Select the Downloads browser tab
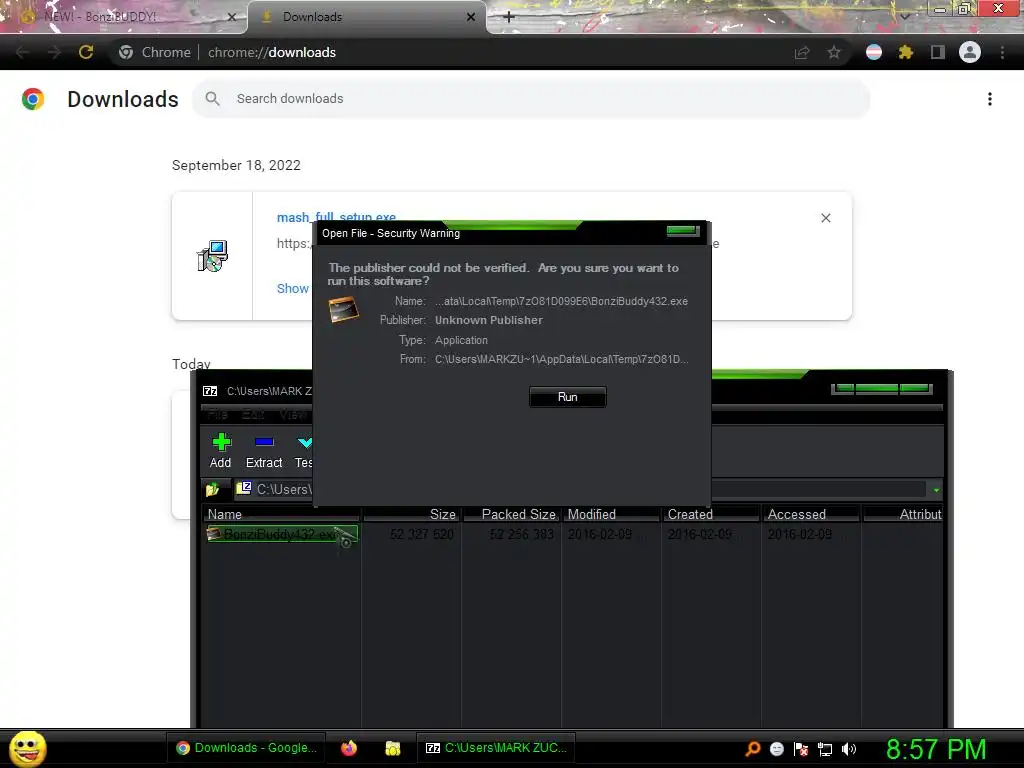 (366, 17)
